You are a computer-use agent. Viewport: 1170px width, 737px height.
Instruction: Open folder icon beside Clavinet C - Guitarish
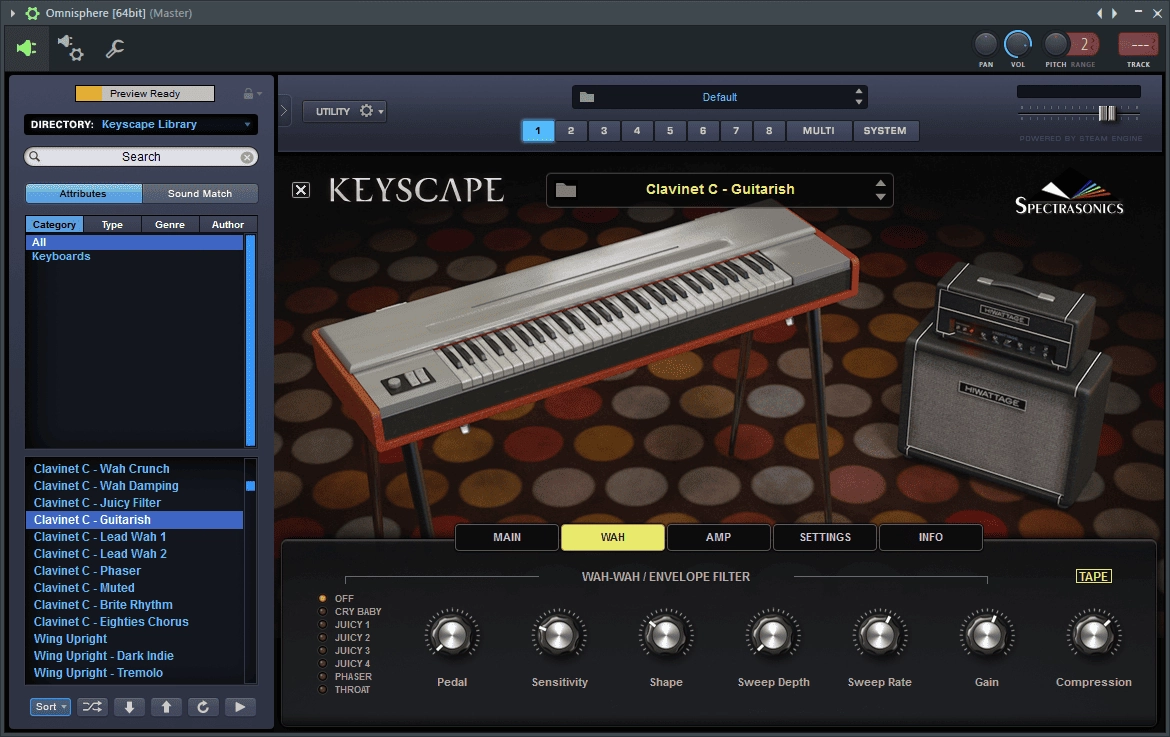tap(566, 190)
